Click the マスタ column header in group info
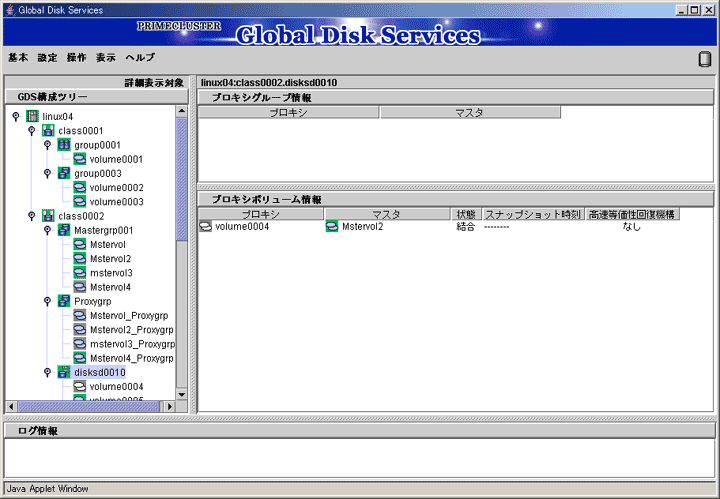Image resolution: width=720 pixels, height=499 pixels. tap(470, 112)
